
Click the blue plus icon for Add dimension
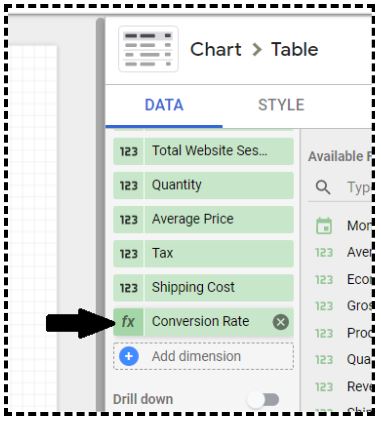[x=129, y=356]
